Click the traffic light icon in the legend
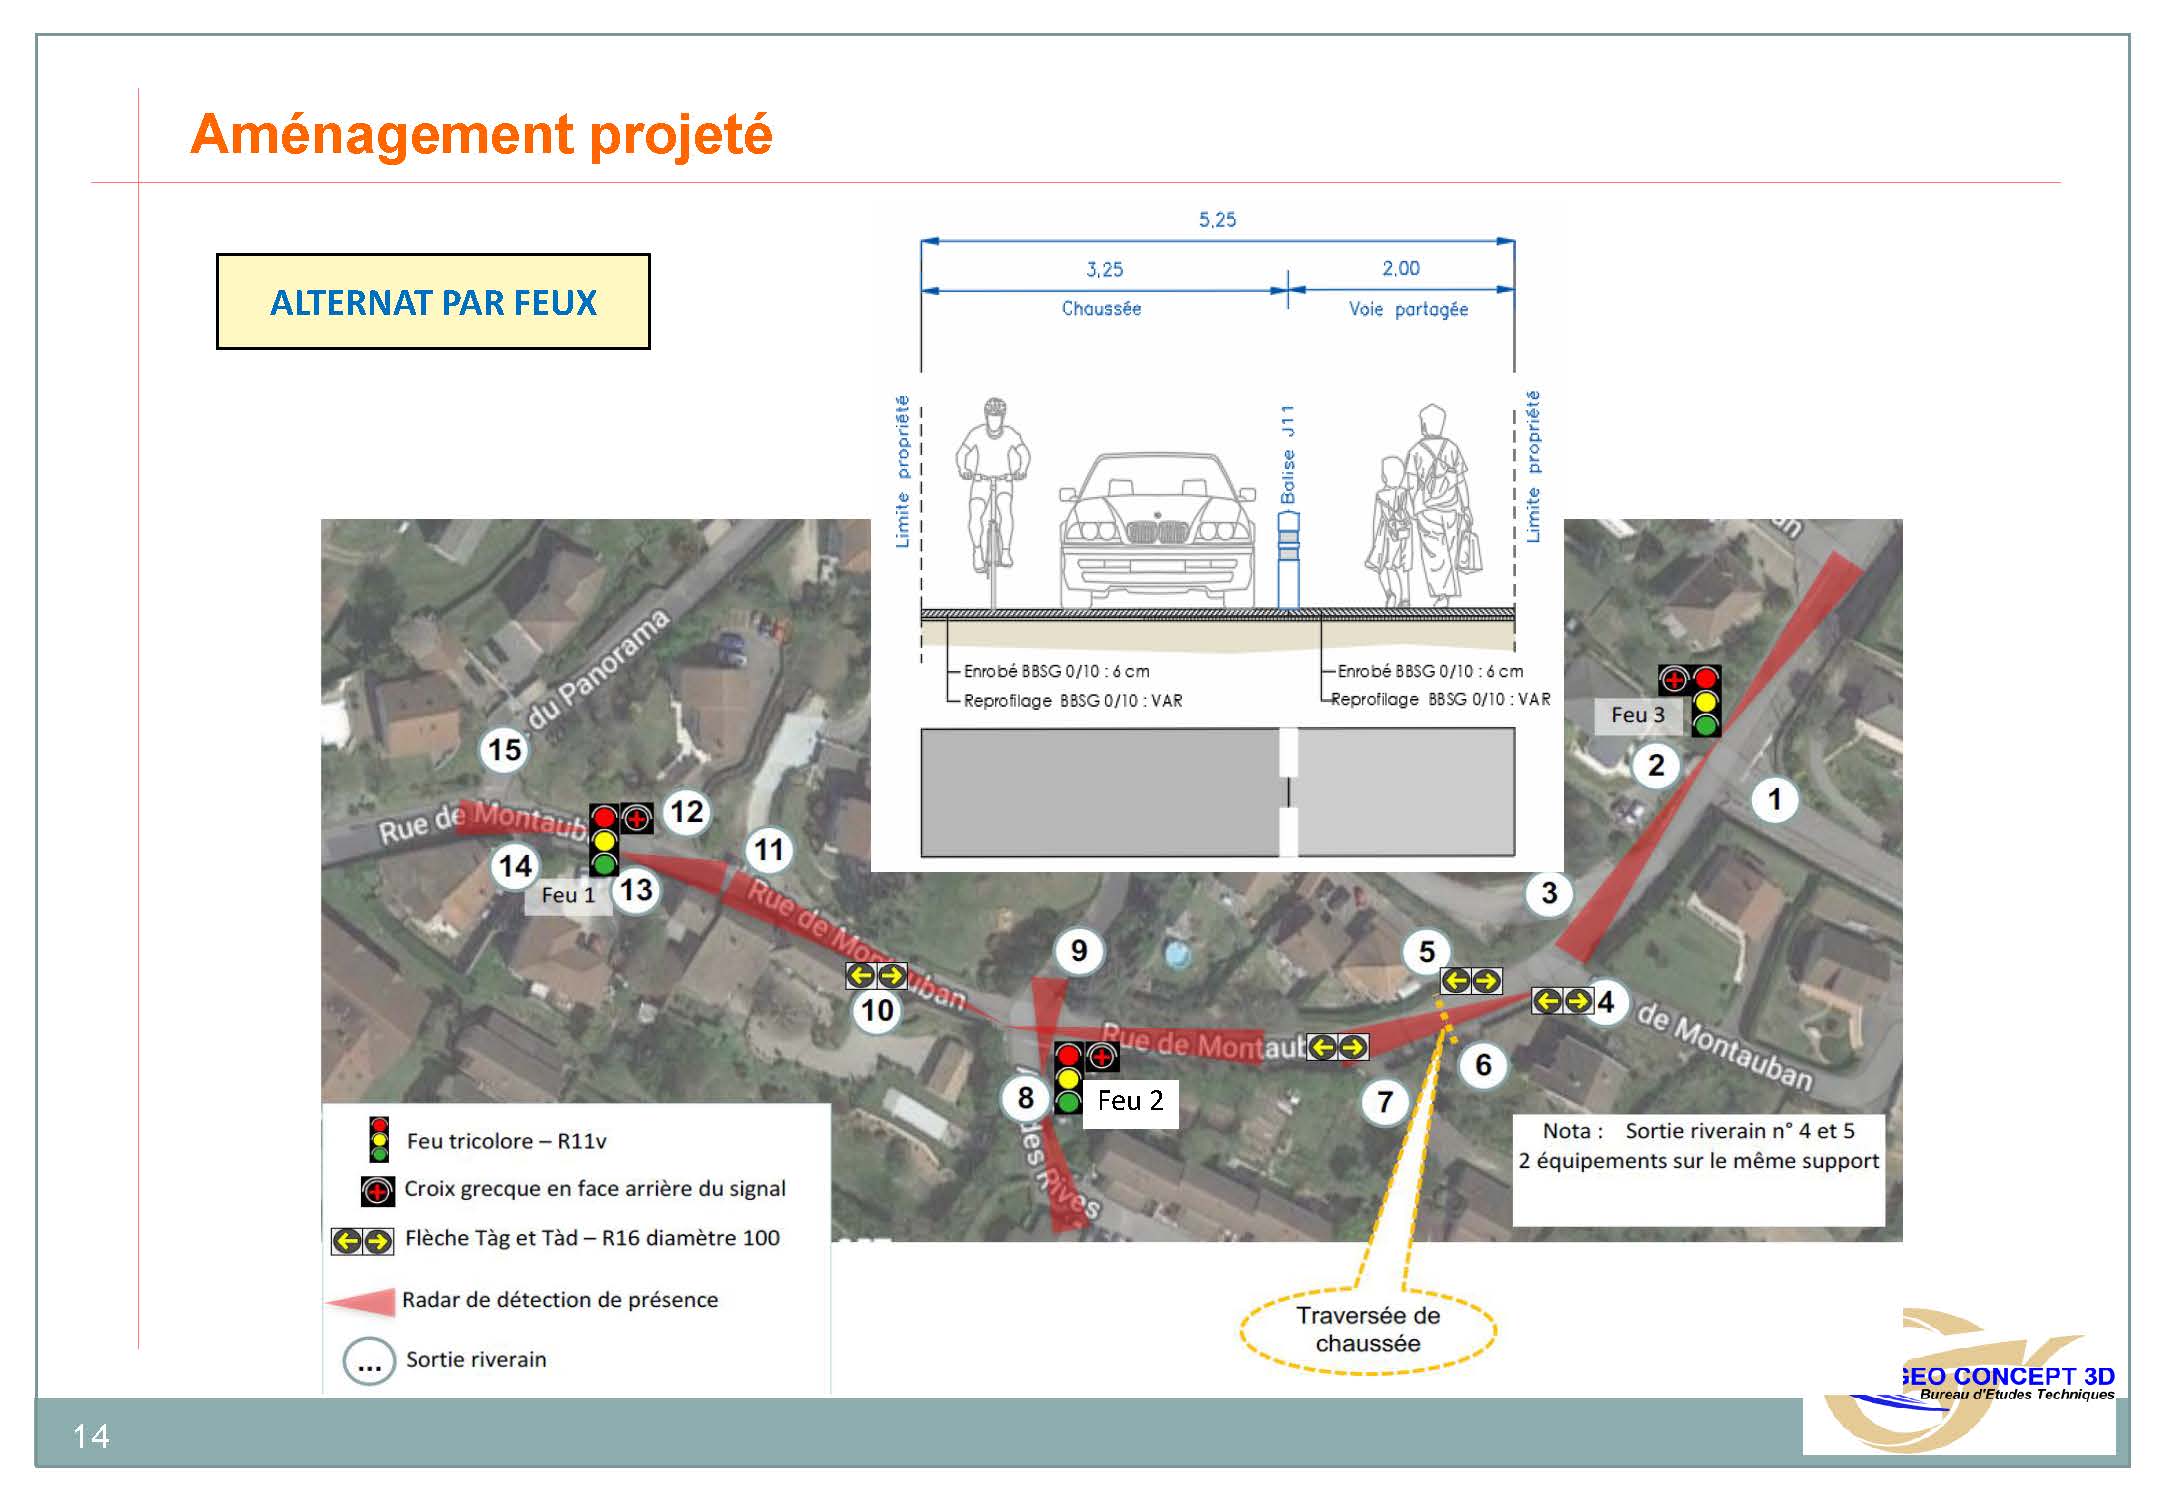2167x1500 pixels. [x=379, y=1140]
